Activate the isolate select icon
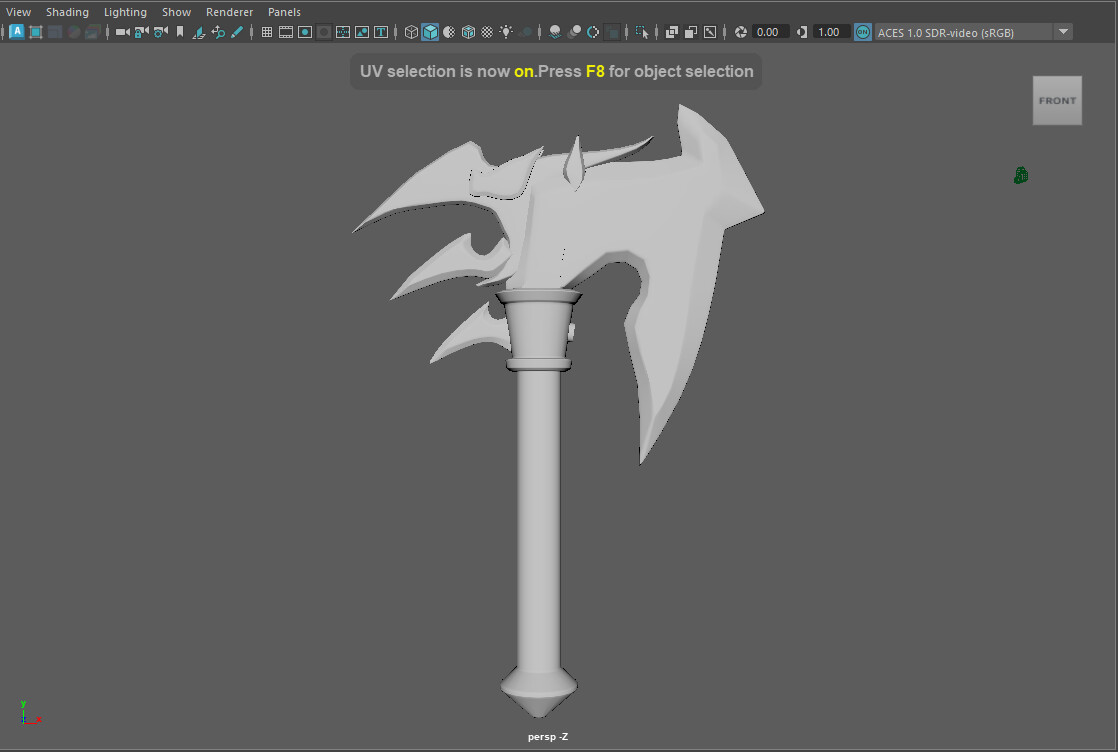The image size is (1118, 752). point(640,31)
